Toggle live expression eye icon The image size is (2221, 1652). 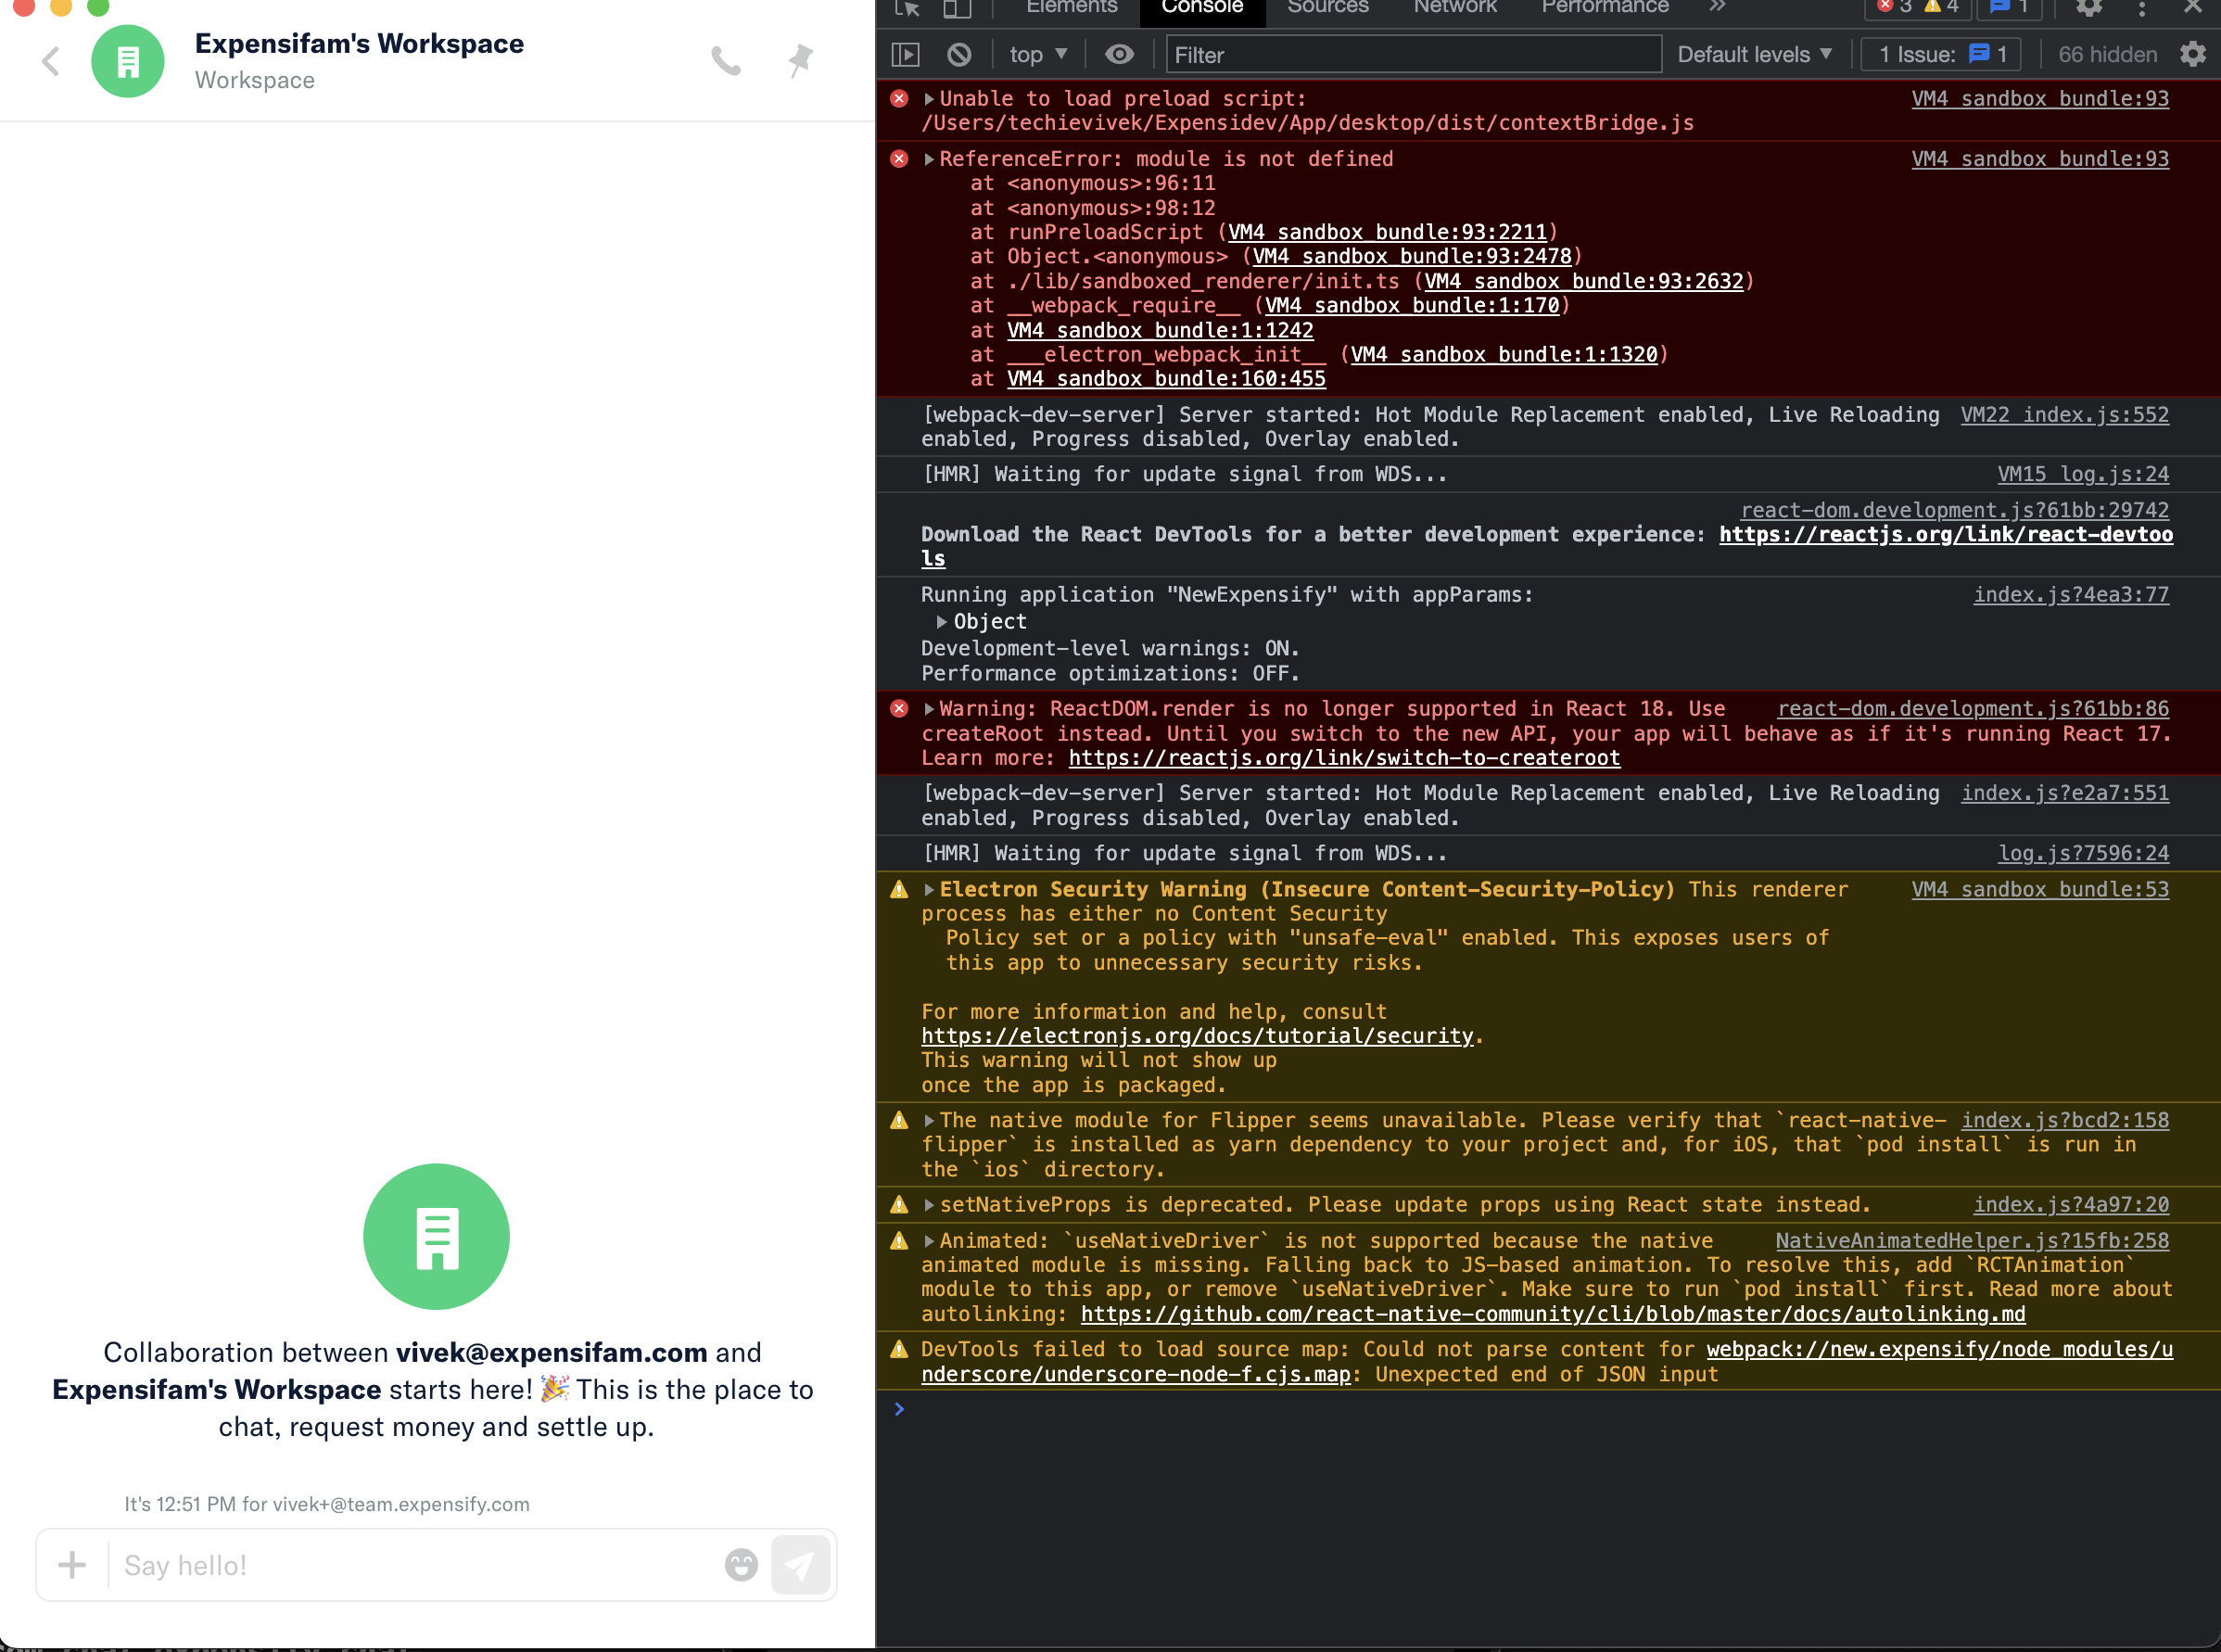(x=1119, y=55)
